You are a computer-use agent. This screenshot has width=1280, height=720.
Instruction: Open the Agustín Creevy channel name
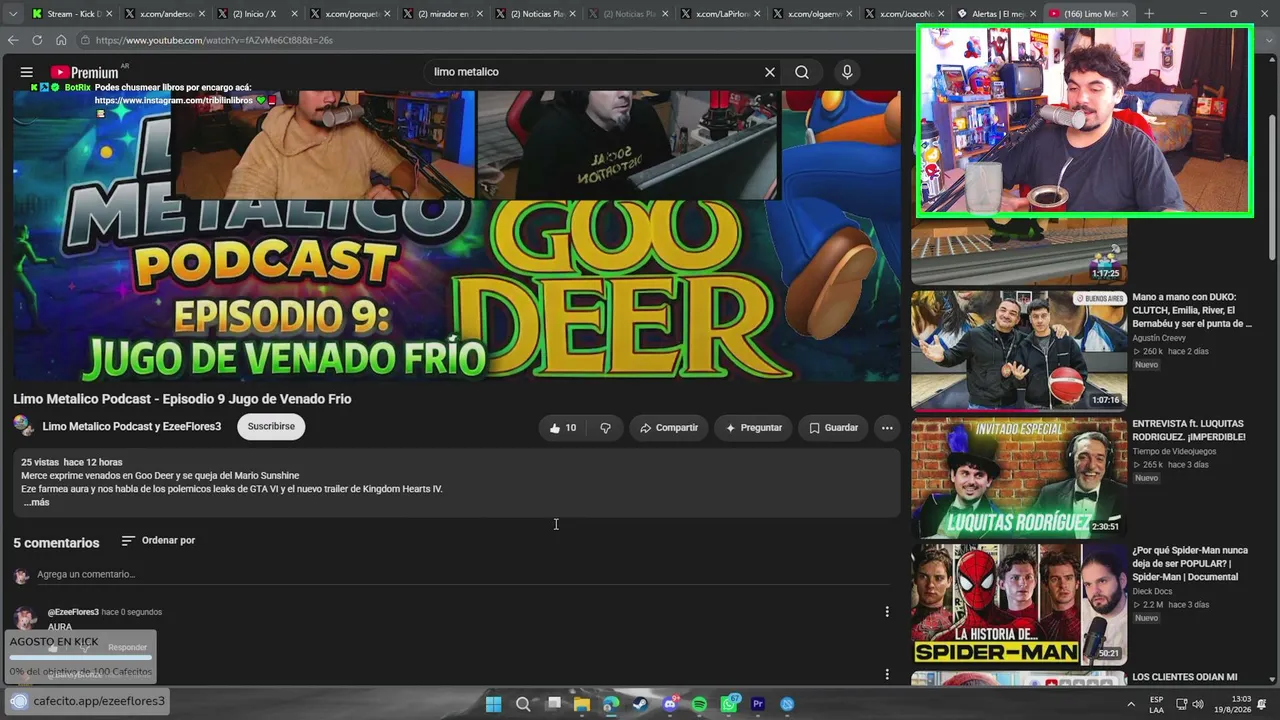coord(1159,338)
